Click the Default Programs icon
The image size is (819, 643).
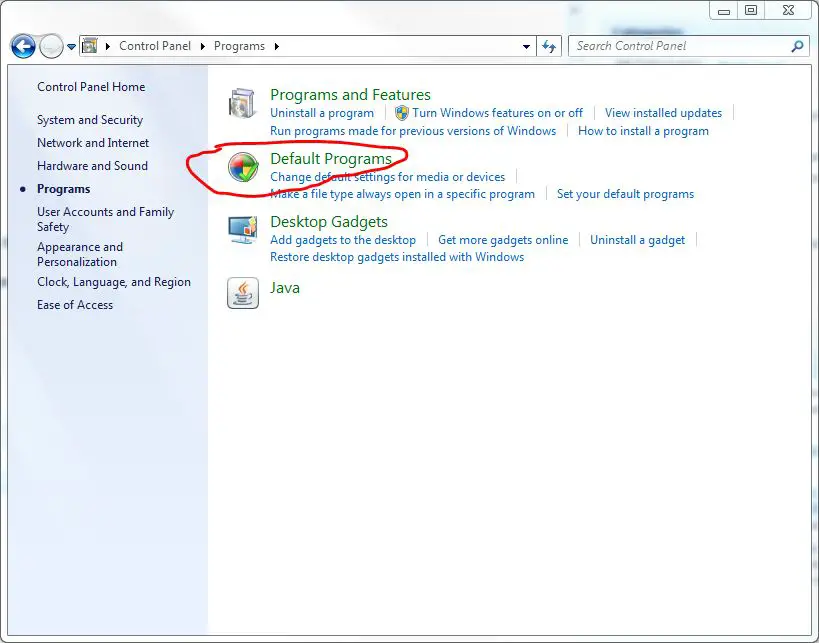click(243, 167)
